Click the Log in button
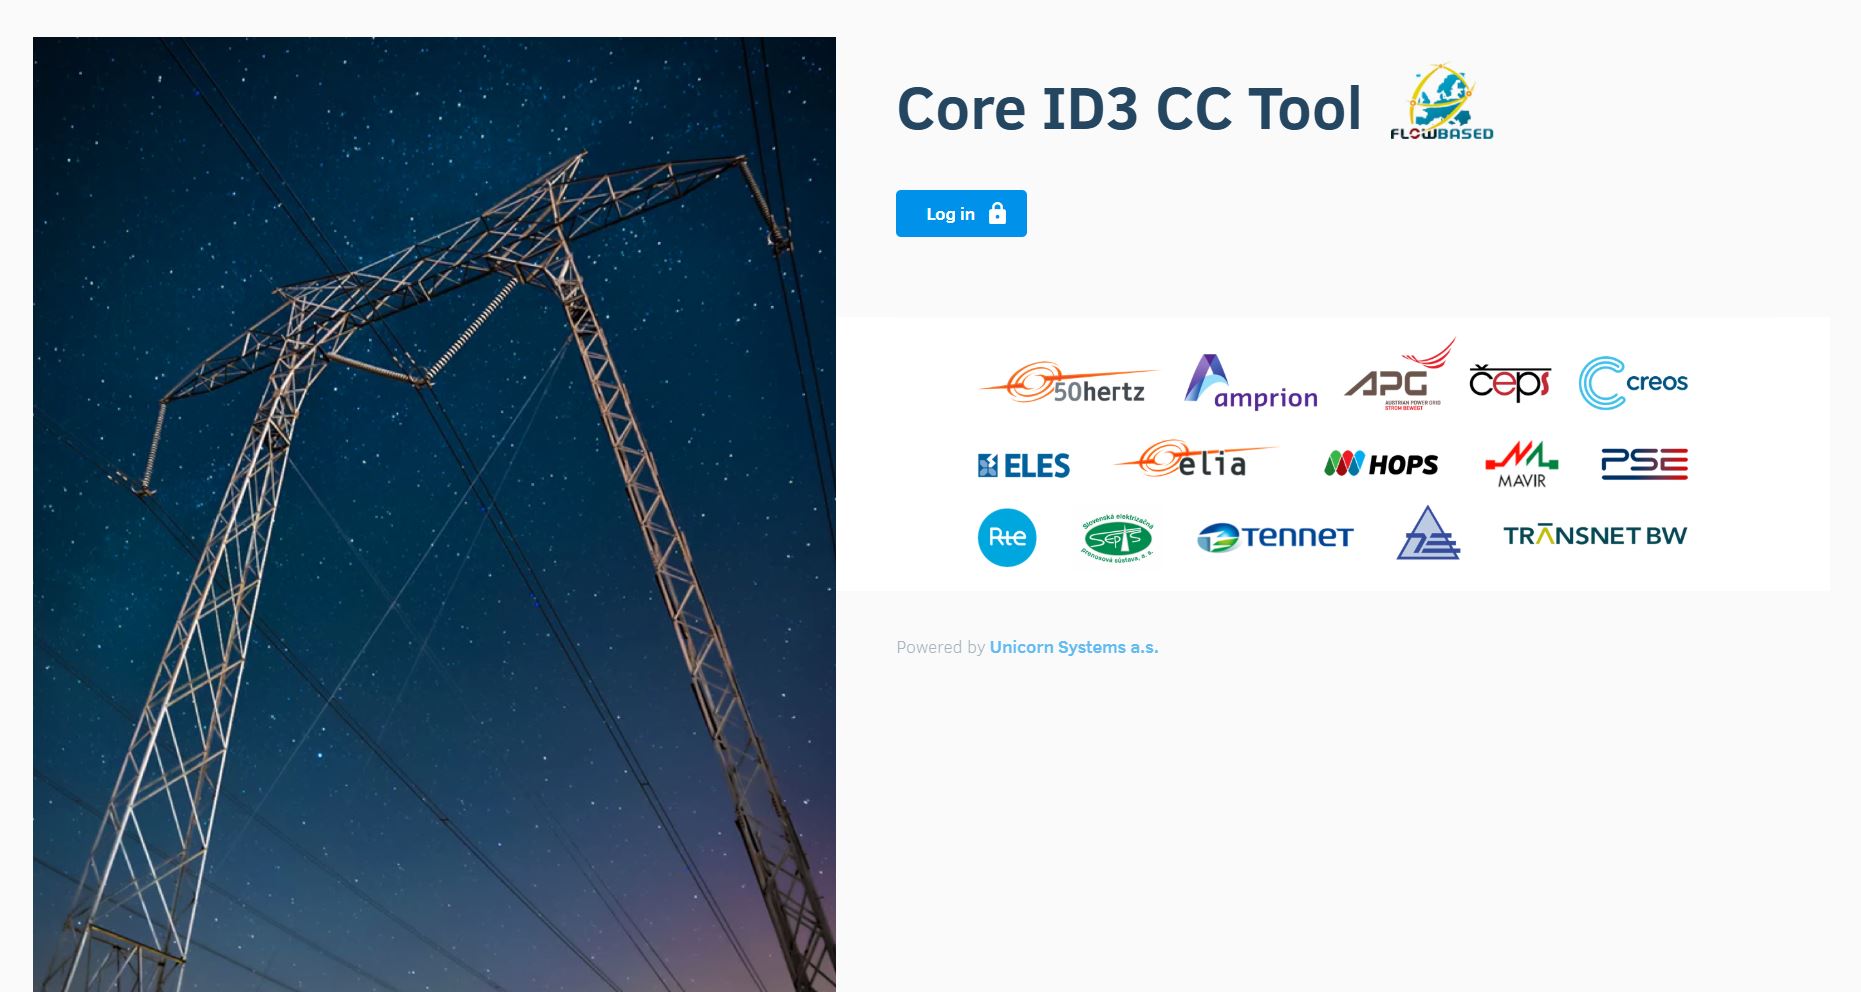The image size is (1861, 992). [960, 214]
